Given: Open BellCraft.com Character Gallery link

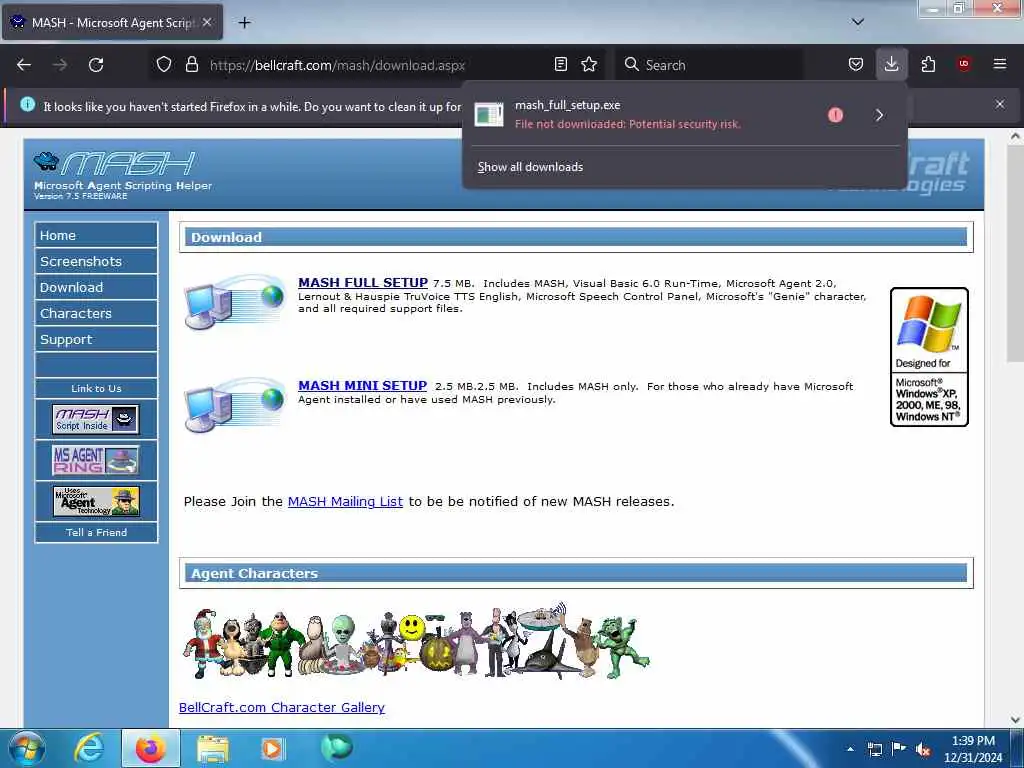Looking at the screenshot, I should click(282, 707).
